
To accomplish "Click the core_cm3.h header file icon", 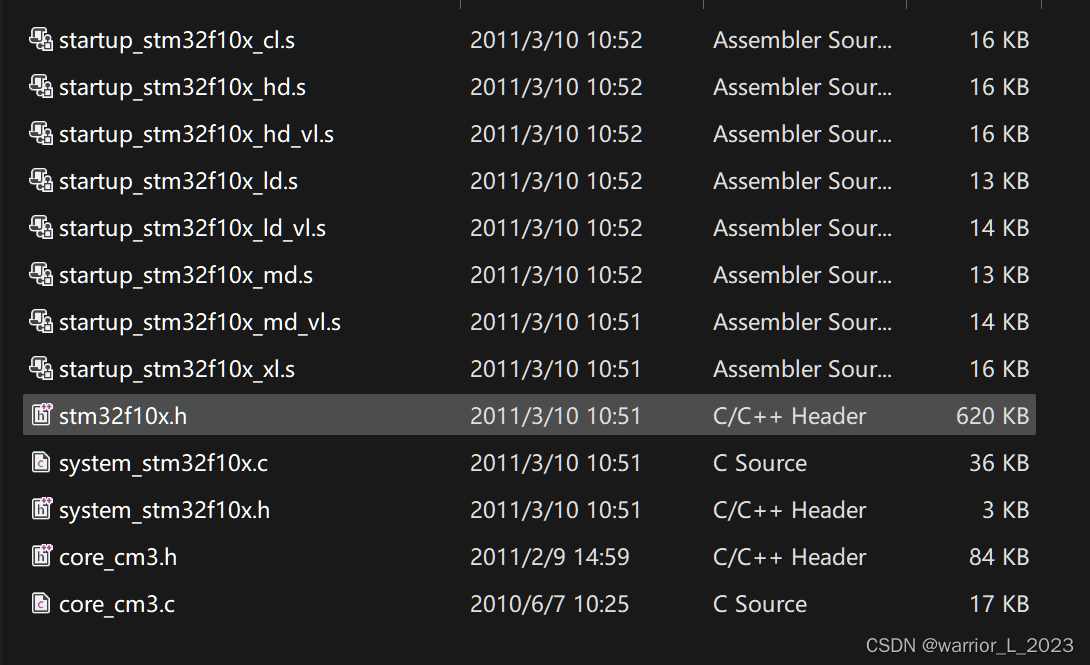I will [x=42, y=556].
